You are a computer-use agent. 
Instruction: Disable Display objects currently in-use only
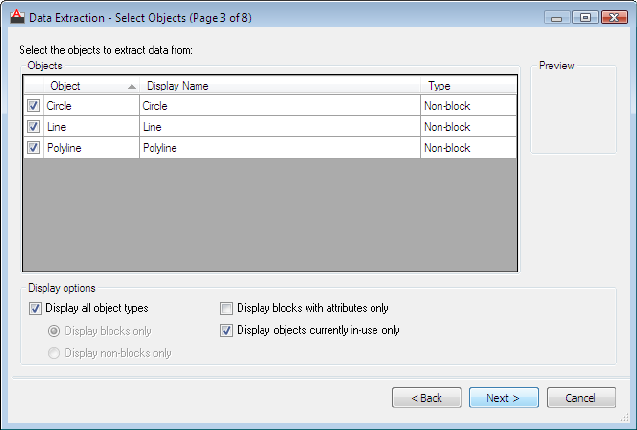[x=226, y=330]
